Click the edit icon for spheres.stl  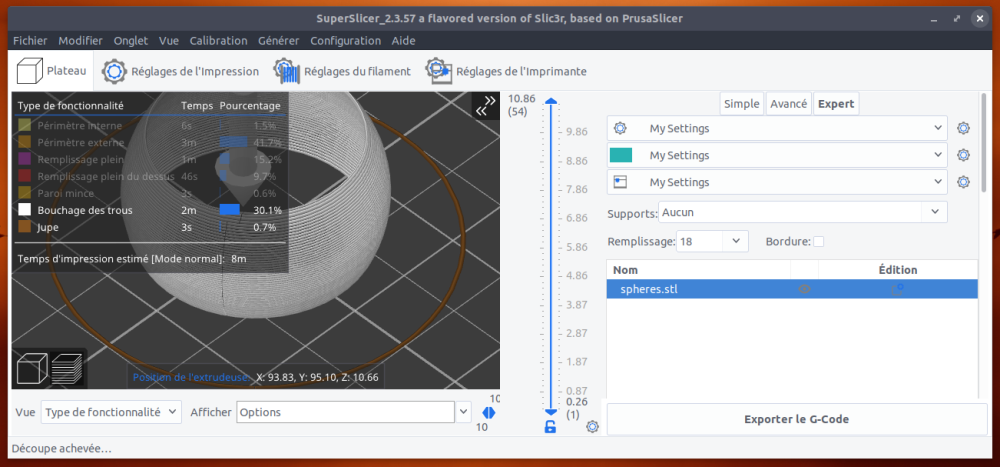click(897, 289)
